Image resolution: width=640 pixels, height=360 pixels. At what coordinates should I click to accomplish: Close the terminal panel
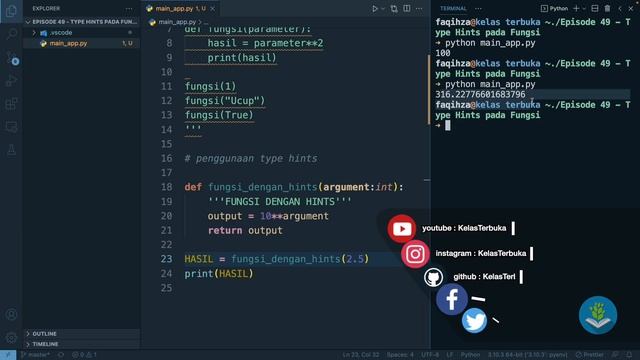[x=631, y=9]
